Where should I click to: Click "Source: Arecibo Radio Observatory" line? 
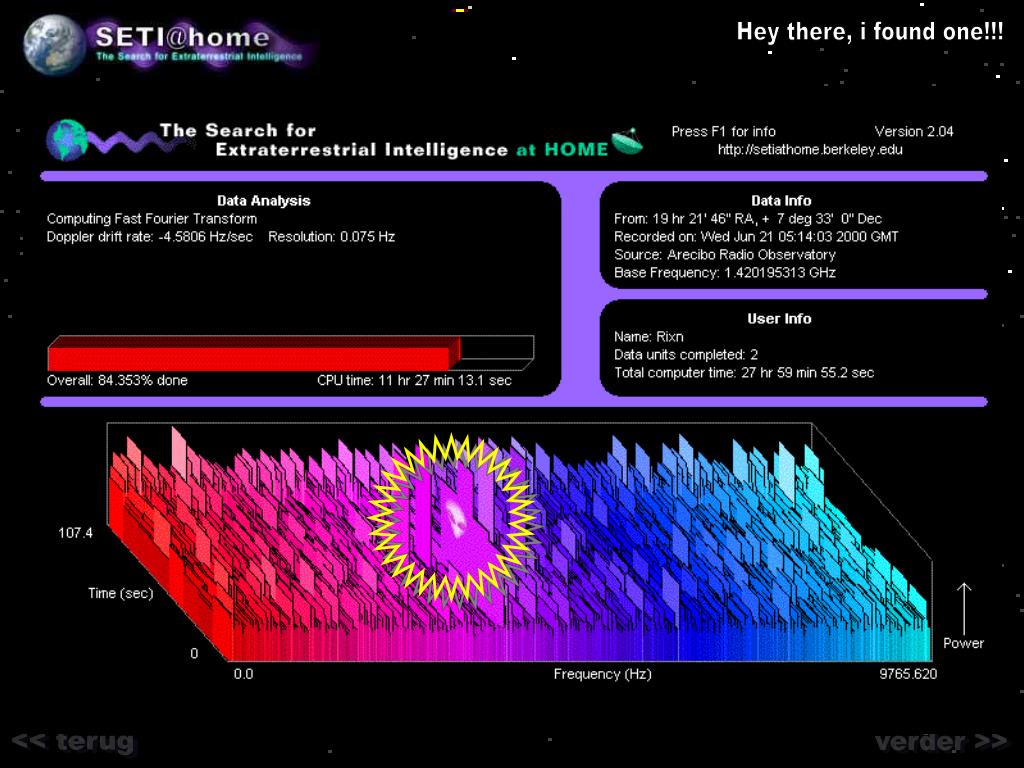[724, 255]
